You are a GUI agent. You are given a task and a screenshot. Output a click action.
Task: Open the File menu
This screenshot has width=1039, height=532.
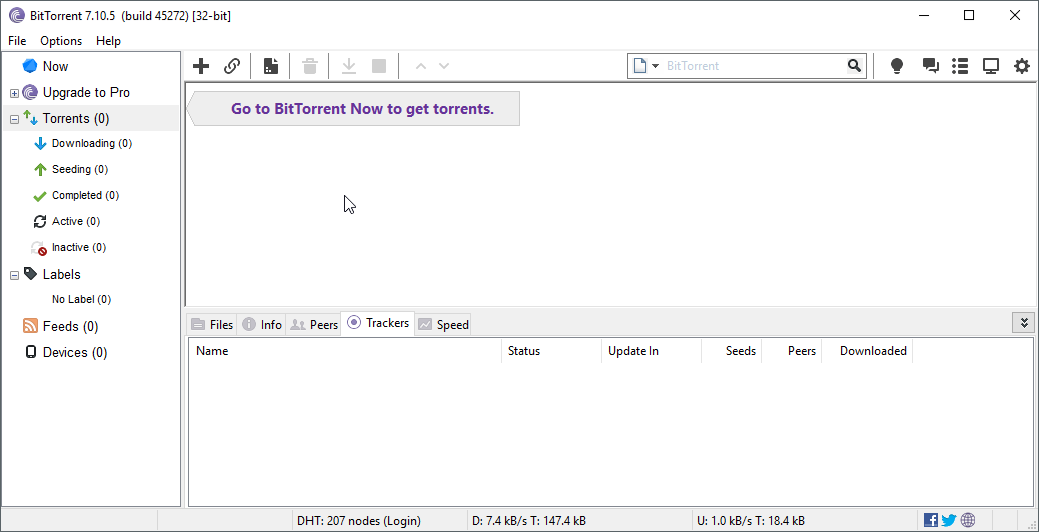tap(17, 40)
